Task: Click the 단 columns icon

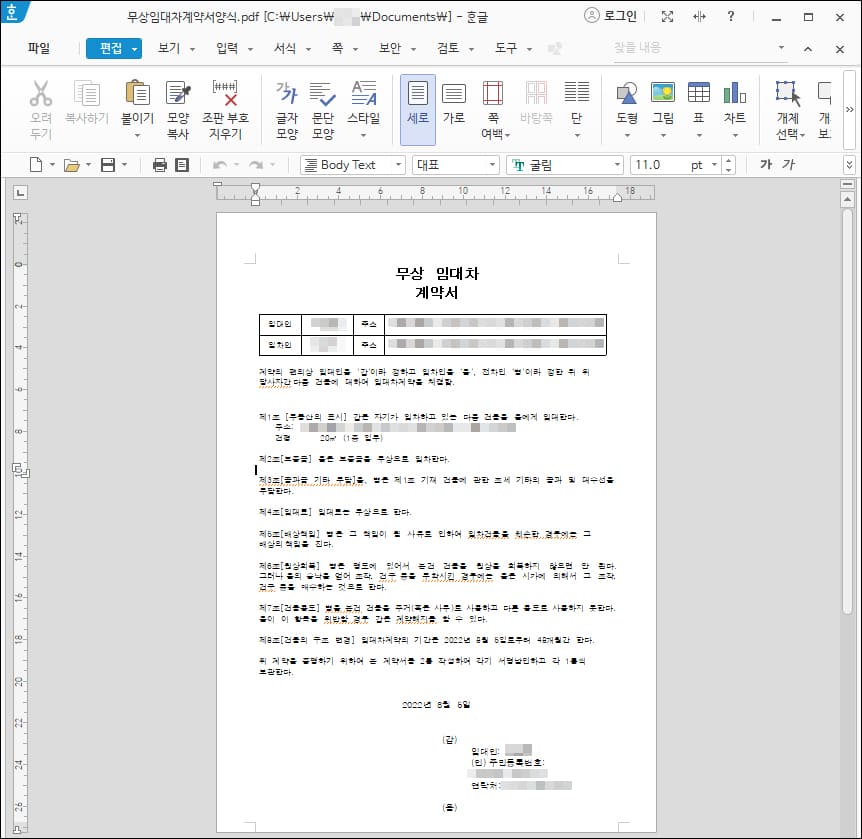Action: coord(577,91)
